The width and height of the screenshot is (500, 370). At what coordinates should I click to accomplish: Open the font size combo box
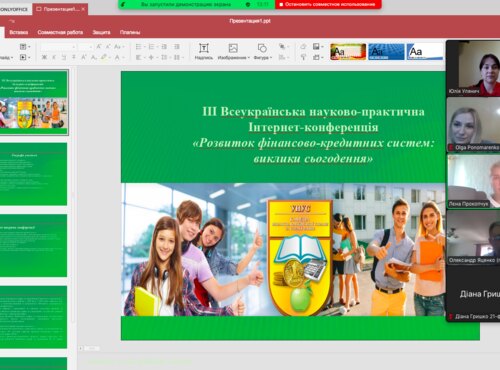click(85, 47)
